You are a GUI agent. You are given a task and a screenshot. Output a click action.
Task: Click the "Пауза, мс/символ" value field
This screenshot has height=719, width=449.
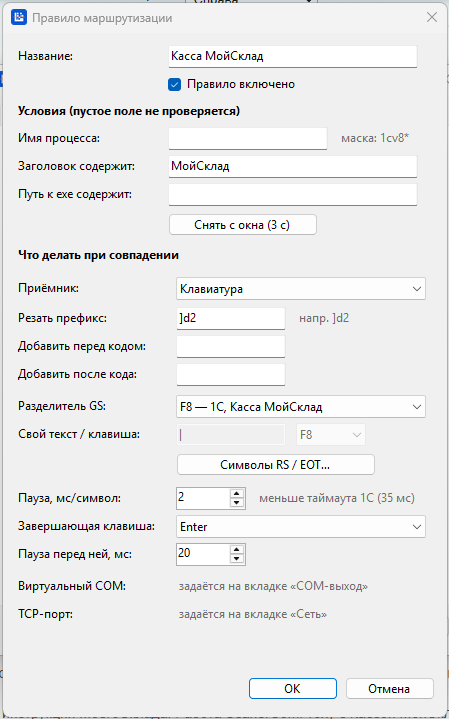203,498
